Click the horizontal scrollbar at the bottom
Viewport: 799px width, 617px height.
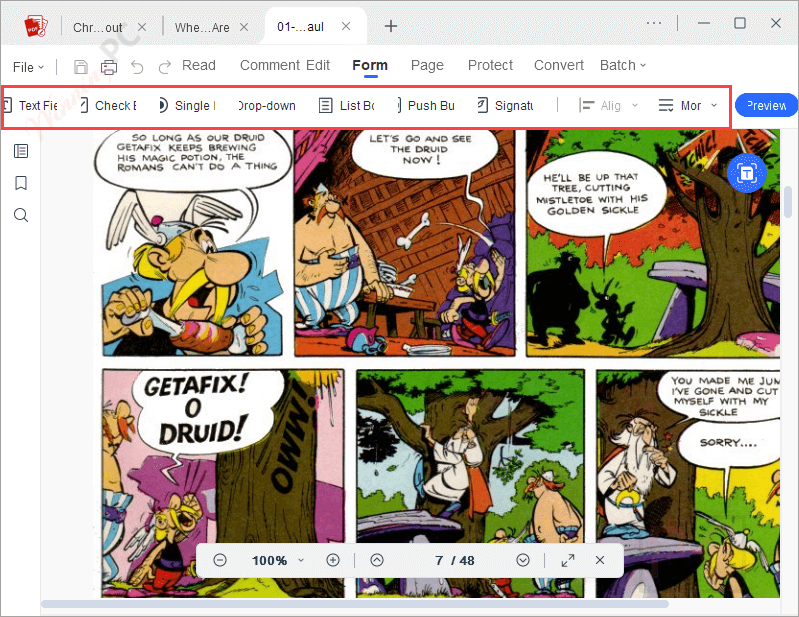point(355,604)
